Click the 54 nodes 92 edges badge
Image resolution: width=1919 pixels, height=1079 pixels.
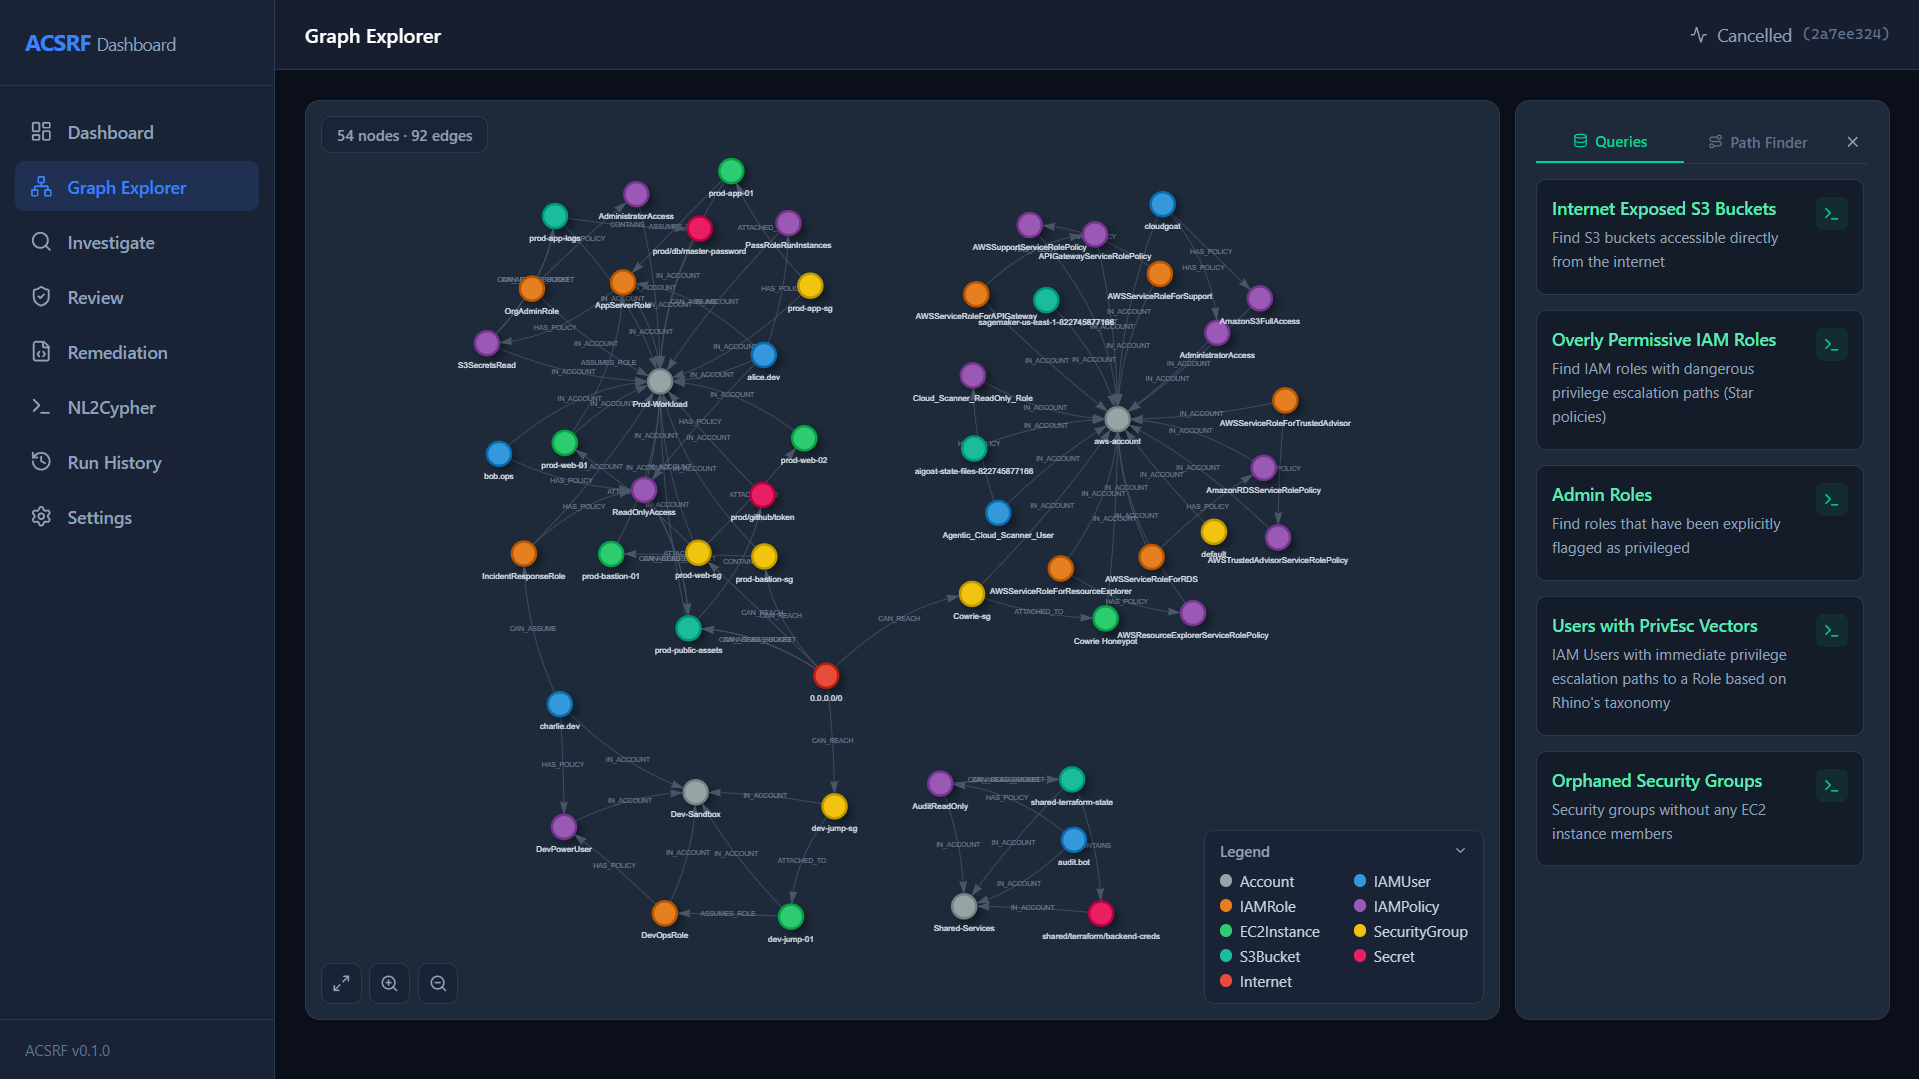404,135
